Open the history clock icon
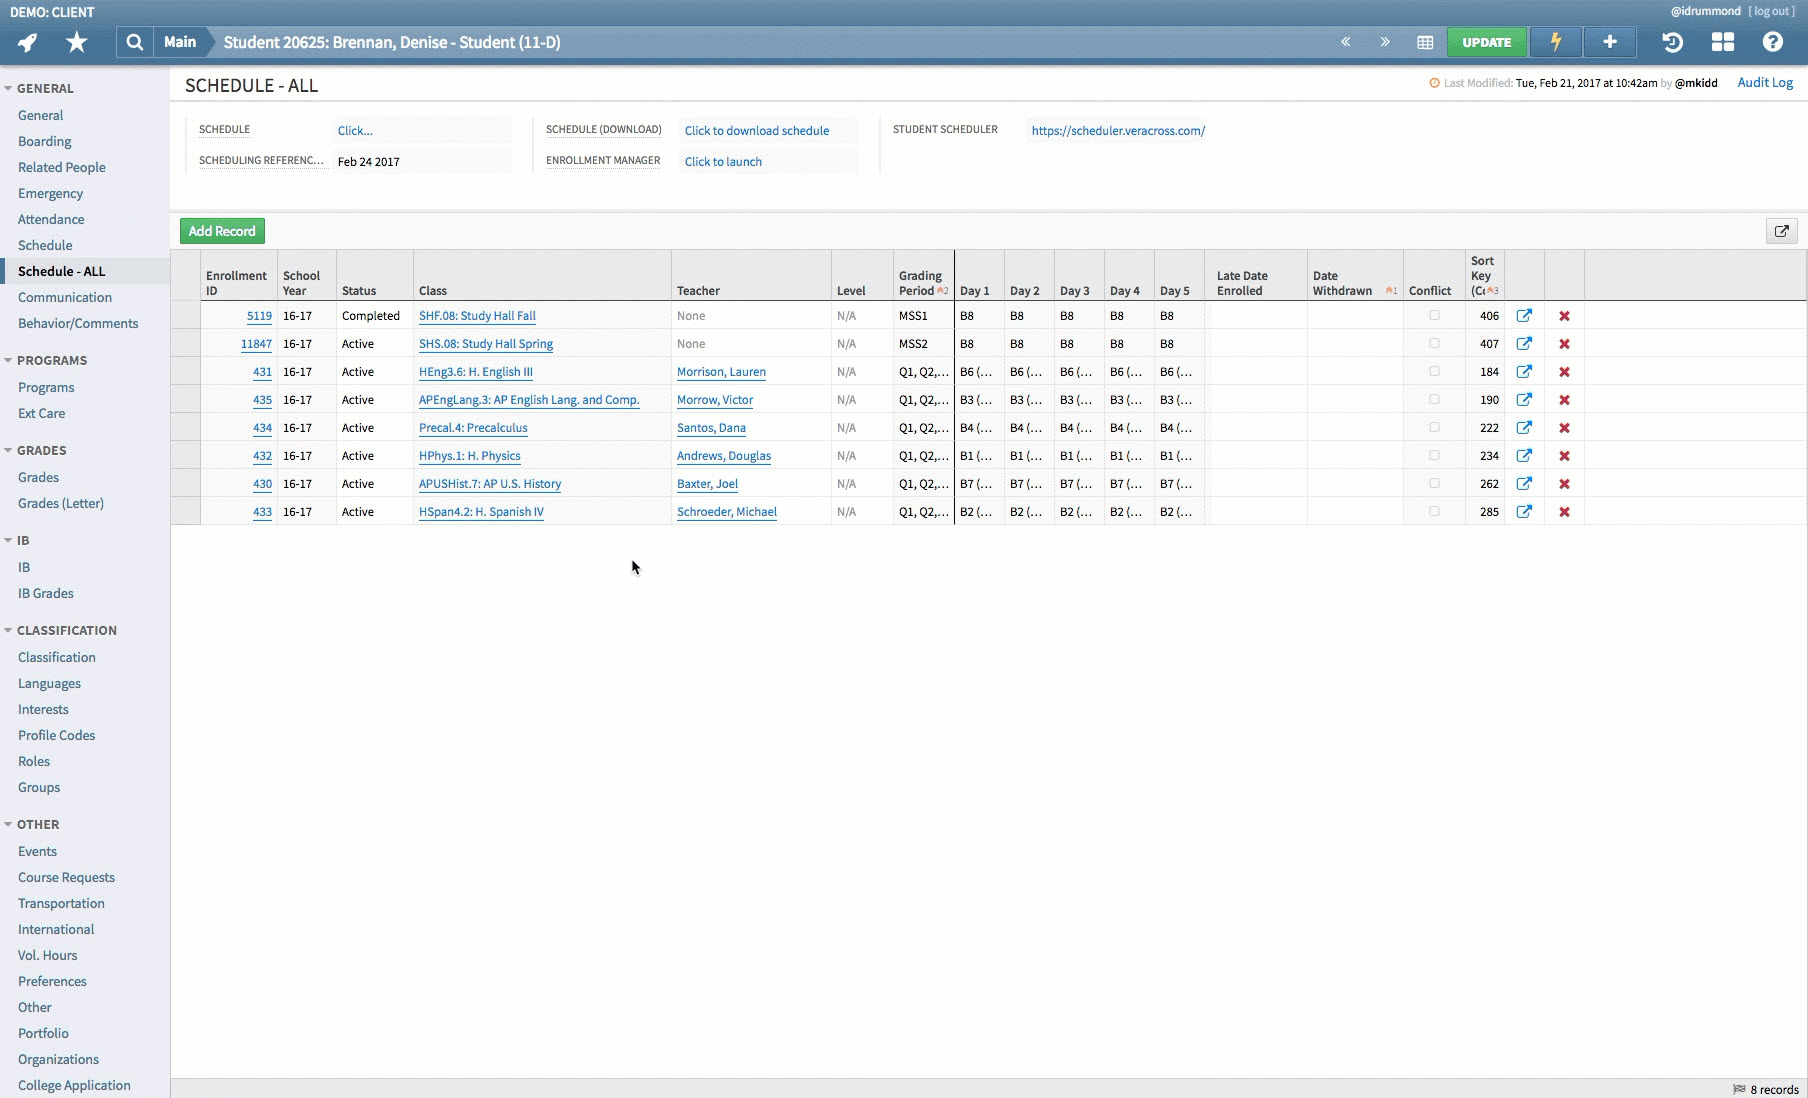 click(x=1672, y=42)
